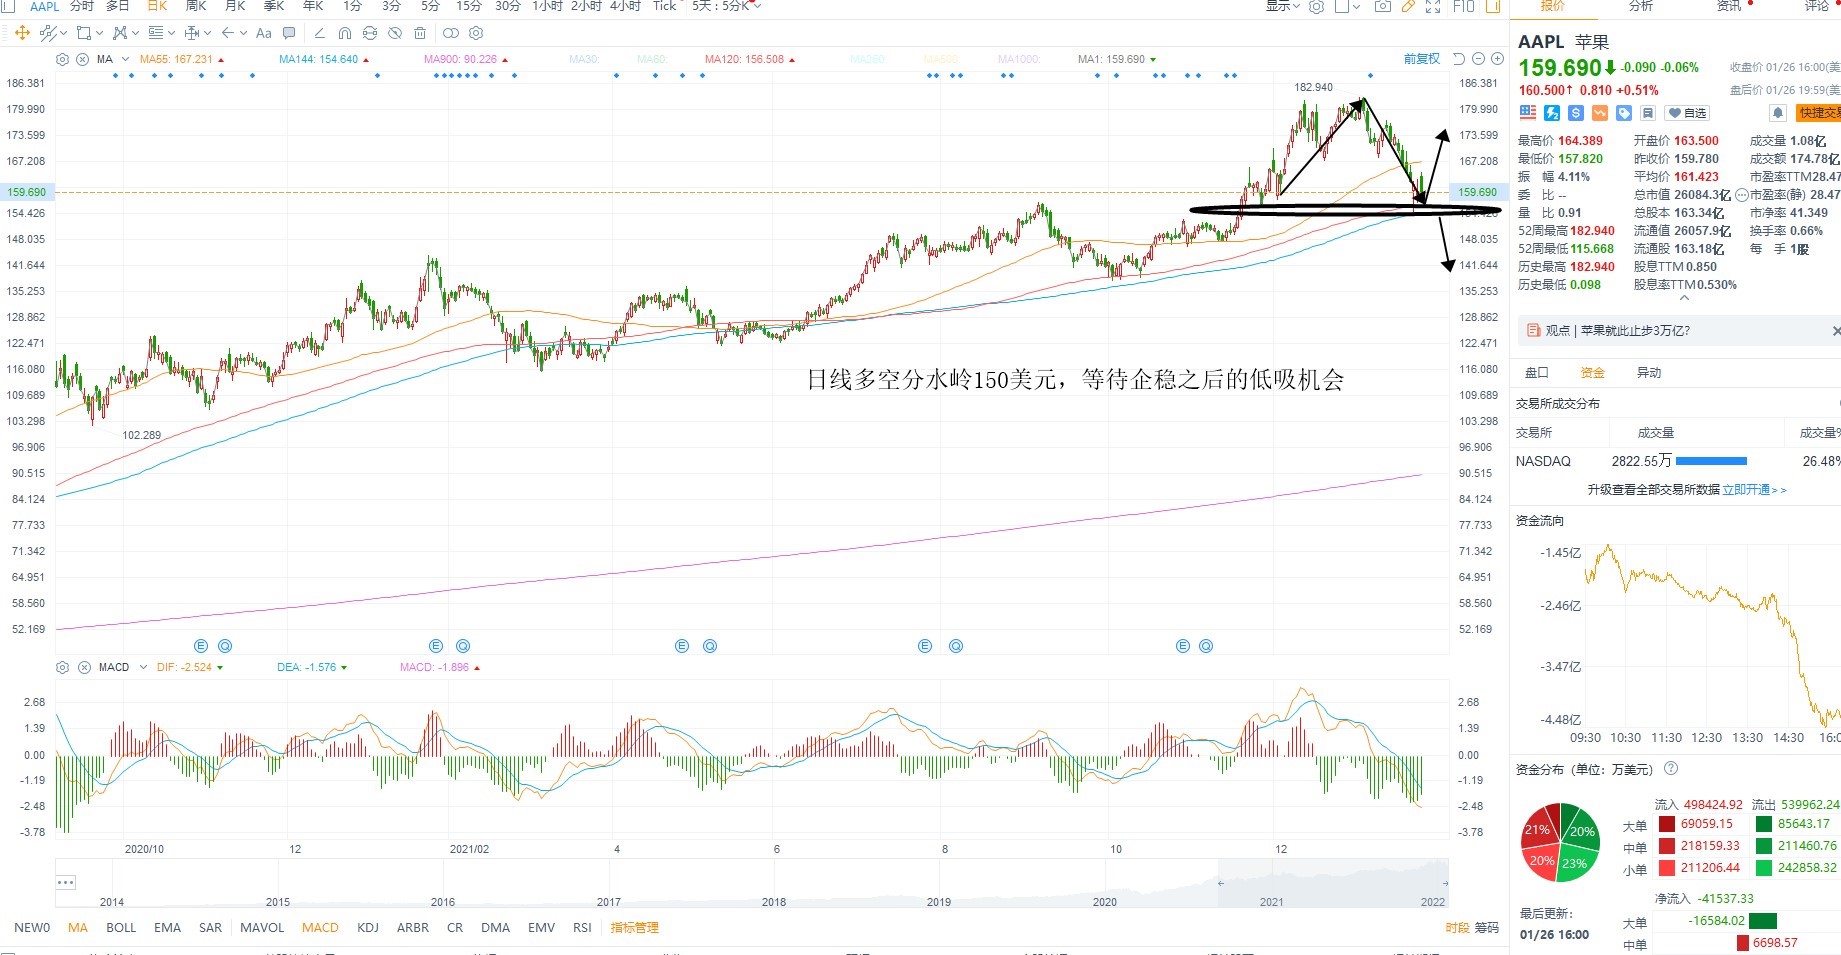Open F10 company info
1841x955 pixels.
click(x=1463, y=6)
